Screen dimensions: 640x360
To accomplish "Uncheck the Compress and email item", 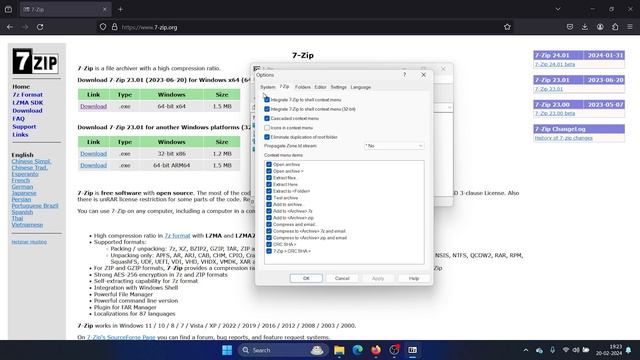I will [x=269, y=224].
